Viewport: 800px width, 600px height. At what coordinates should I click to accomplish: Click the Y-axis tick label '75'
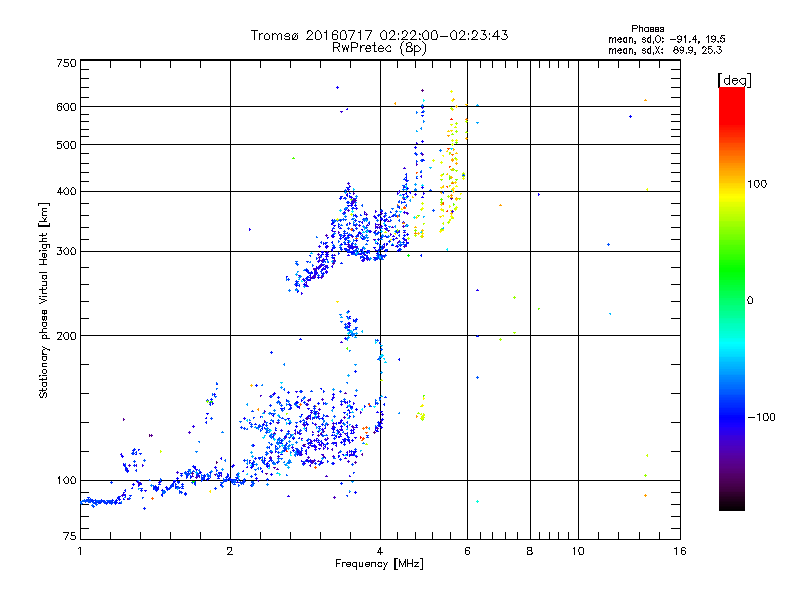(x=70, y=536)
